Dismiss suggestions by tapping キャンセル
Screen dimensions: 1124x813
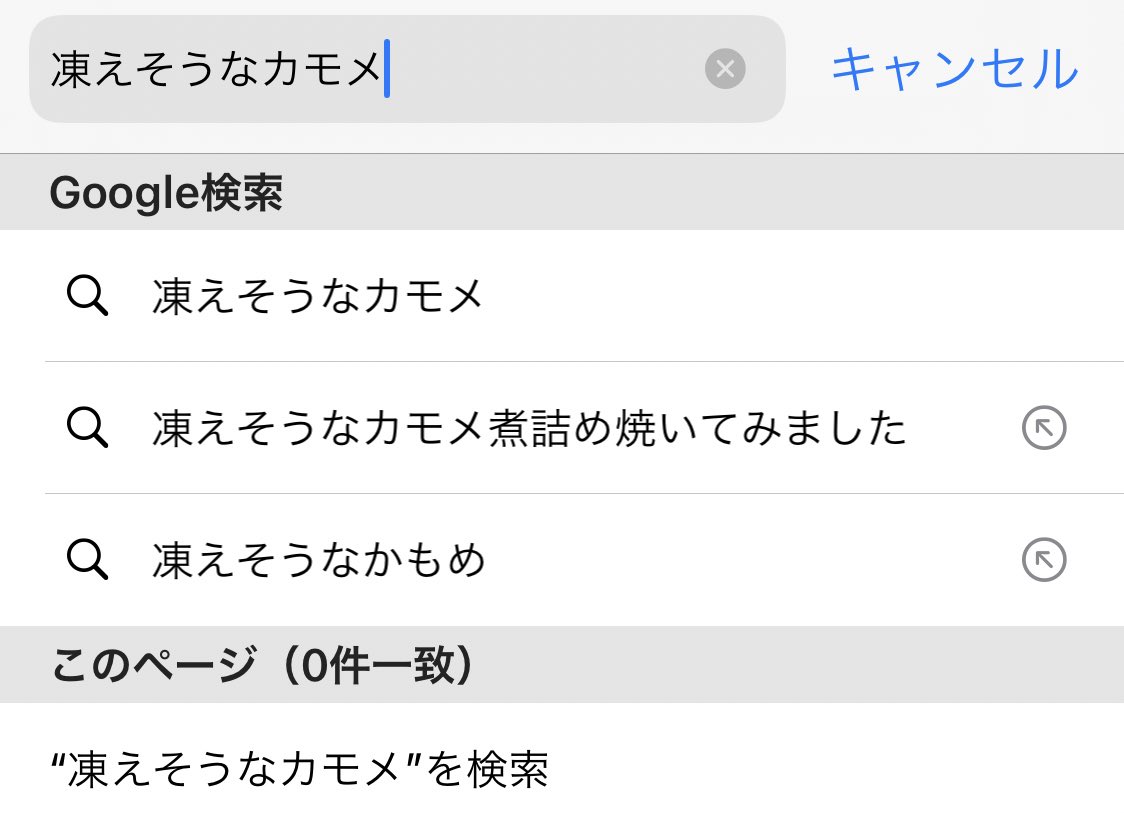[x=953, y=68]
